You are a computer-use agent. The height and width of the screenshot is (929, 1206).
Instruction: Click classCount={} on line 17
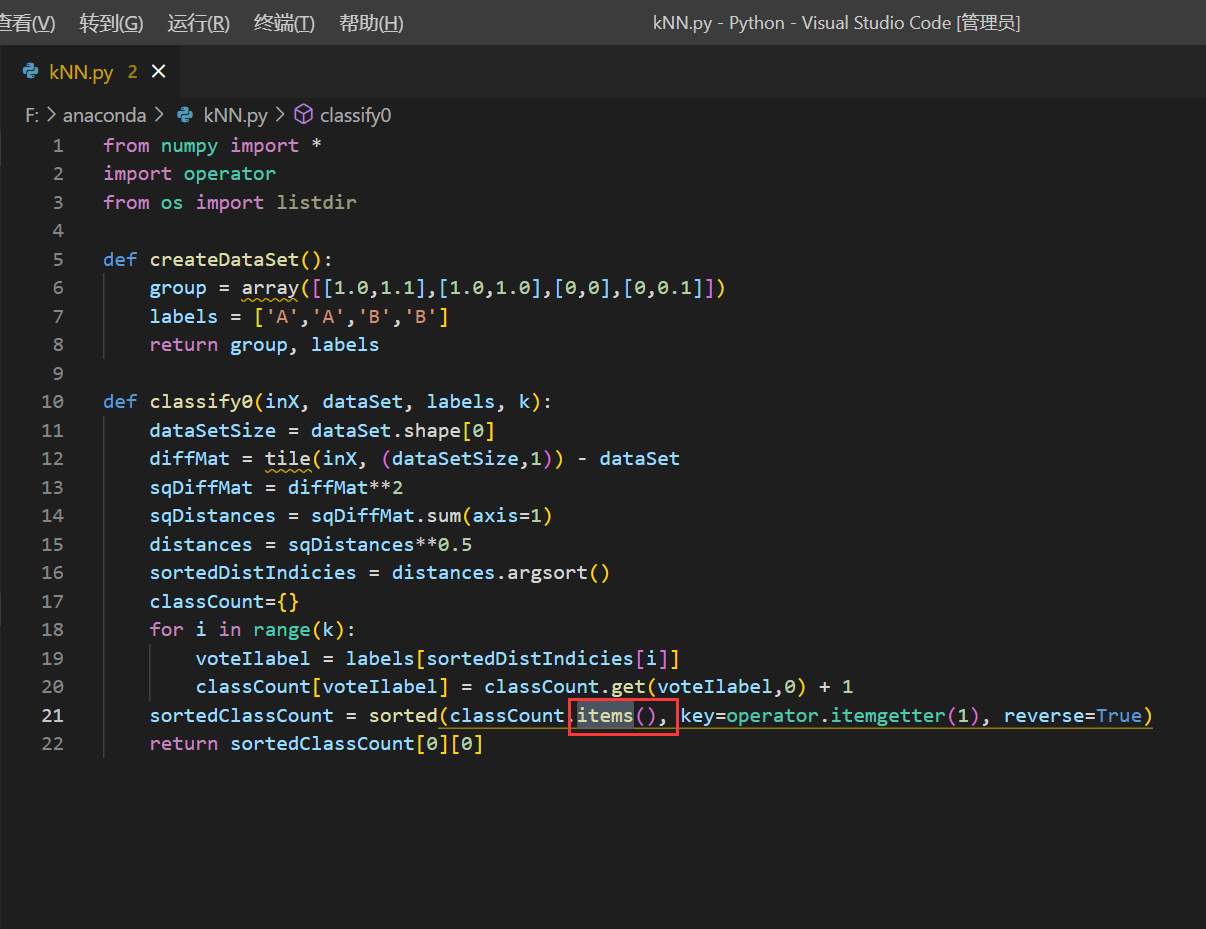point(224,602)
